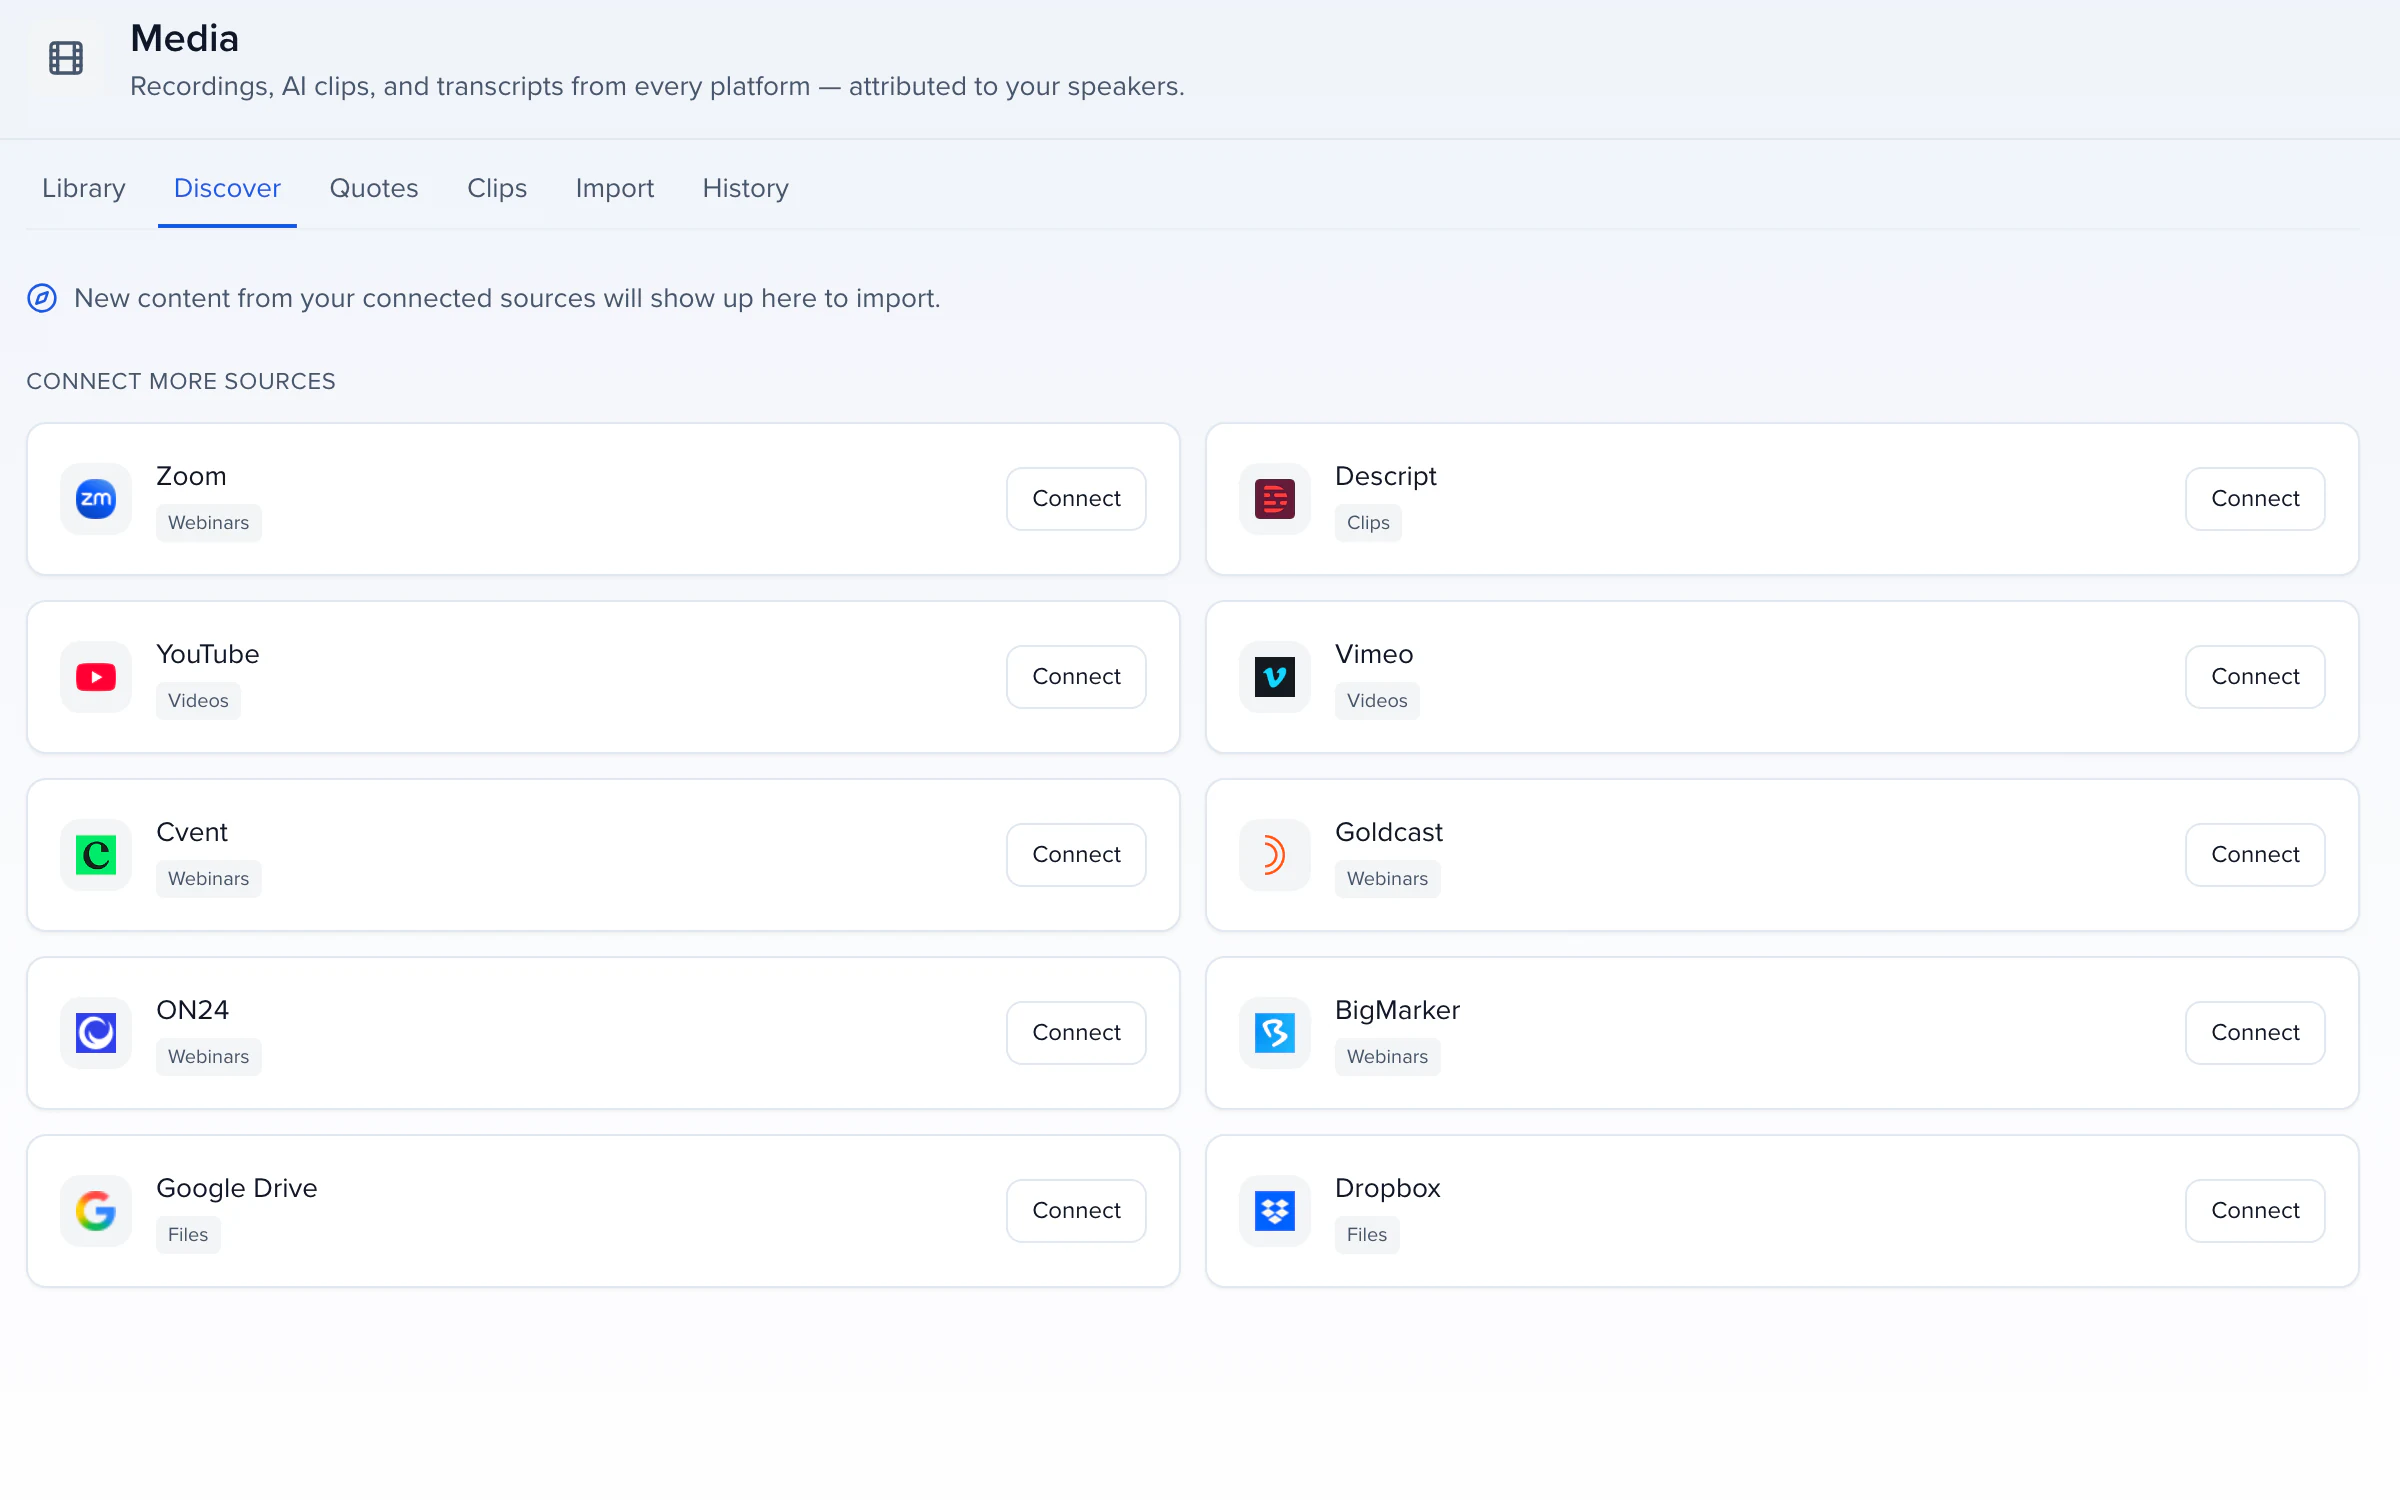The image size is (2400, 1500).
Task: Click the YouTube logo icon
Action: coord(96,677)
